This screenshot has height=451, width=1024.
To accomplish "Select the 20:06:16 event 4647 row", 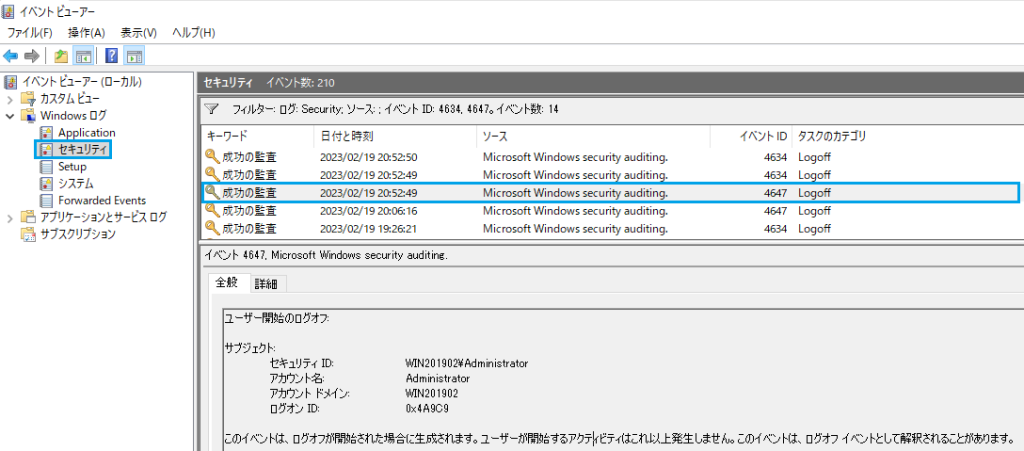I will pos(611,211).
